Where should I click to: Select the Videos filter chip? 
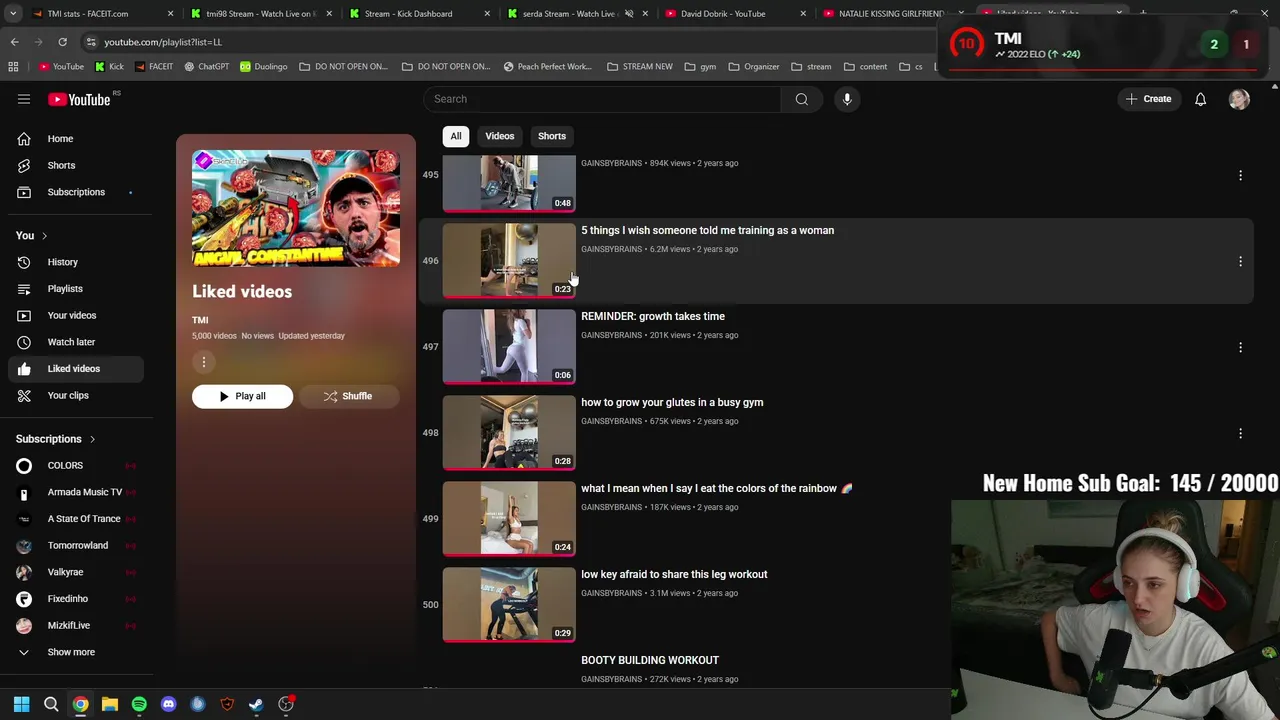pos(500,136)
